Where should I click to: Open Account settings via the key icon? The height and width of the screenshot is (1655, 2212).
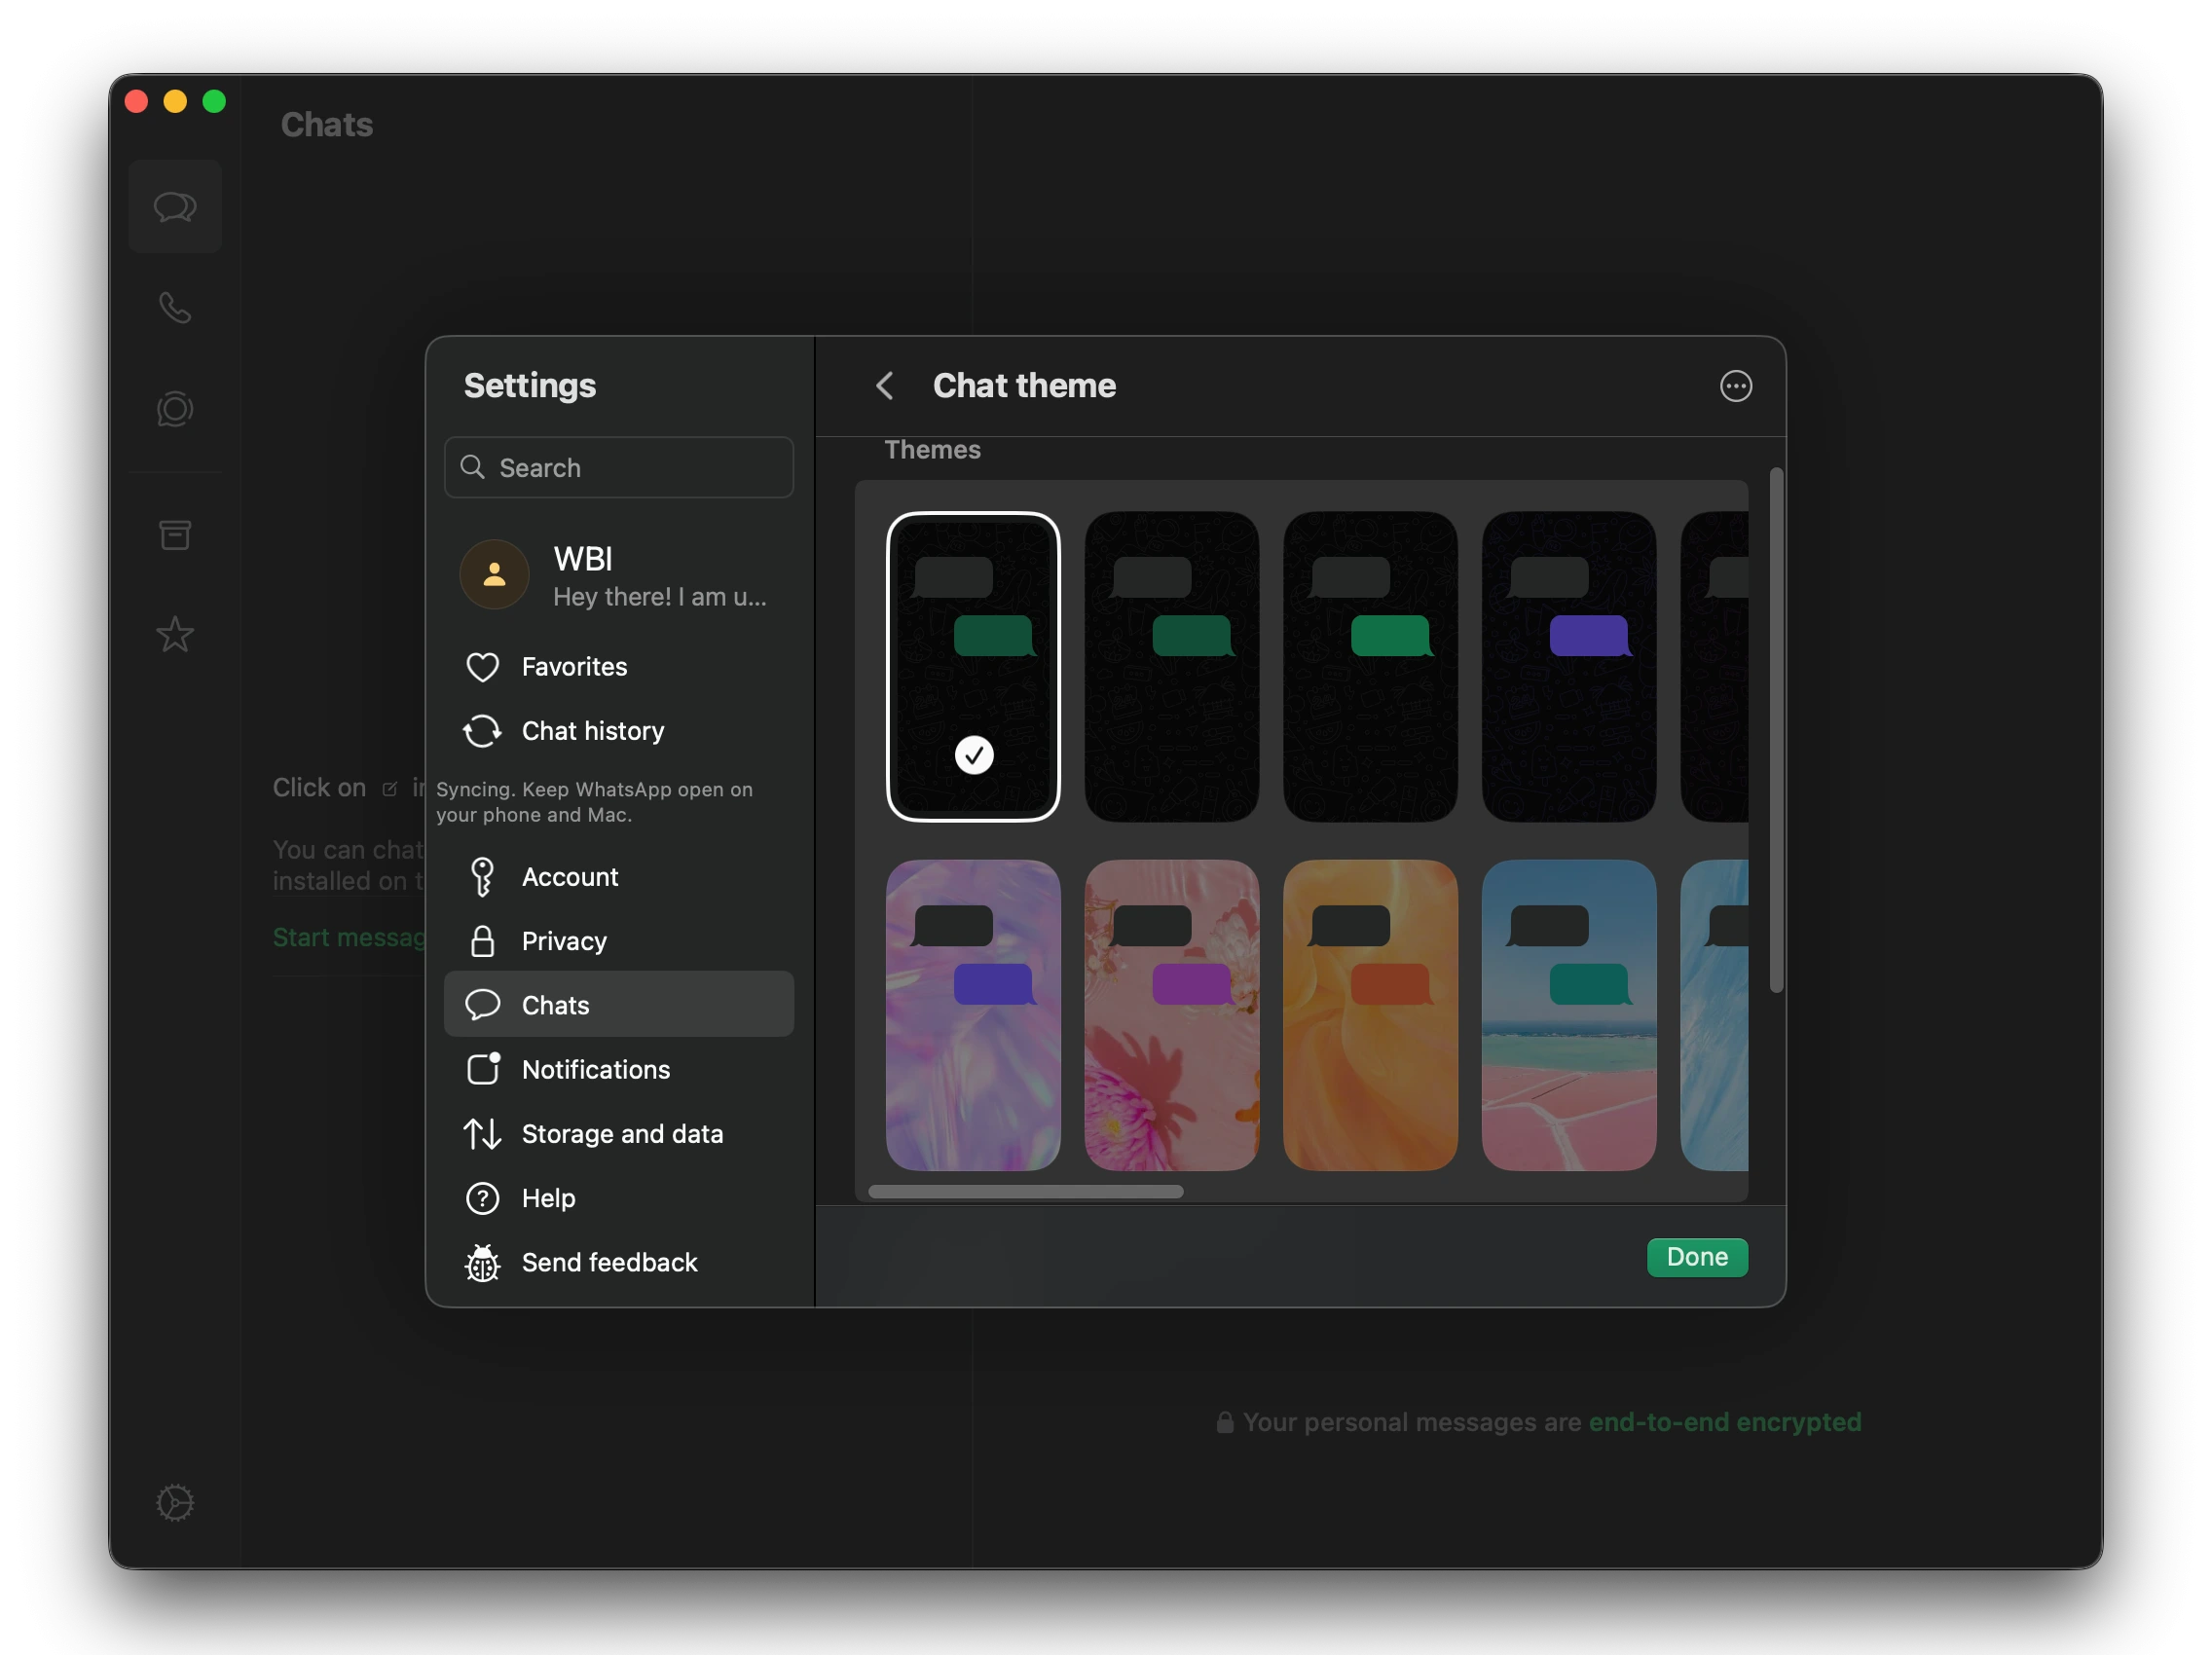(482, 876)
